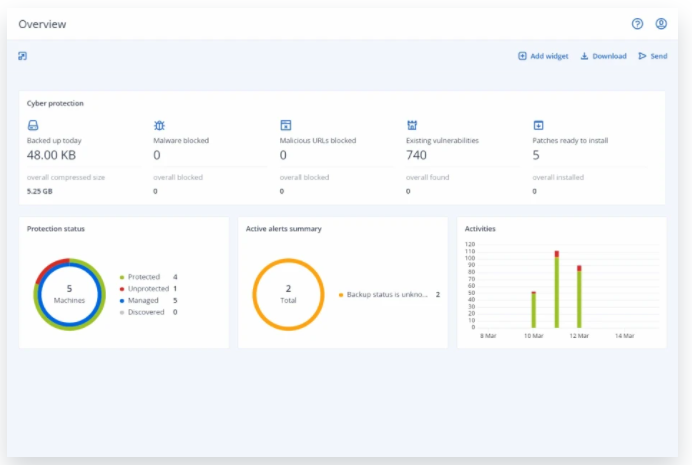Image resolution: width=692 pixels, height=465 pixels.
Task: Open the user account profile icon
Action: (x=661, y=23)
